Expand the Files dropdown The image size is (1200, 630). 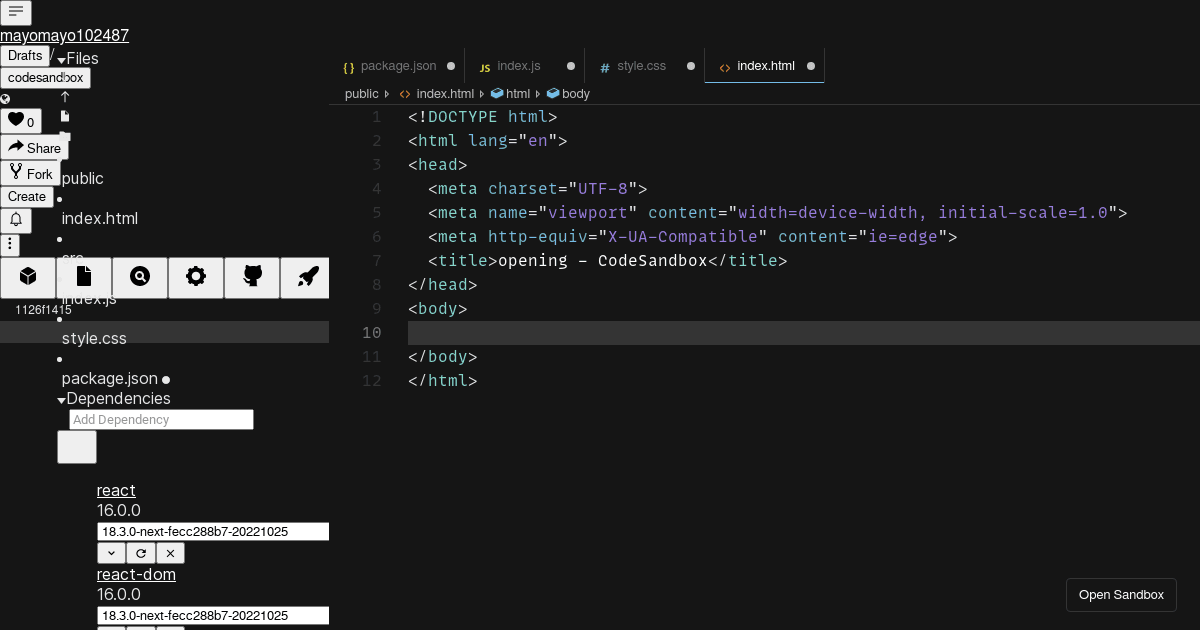click(62, 59)
